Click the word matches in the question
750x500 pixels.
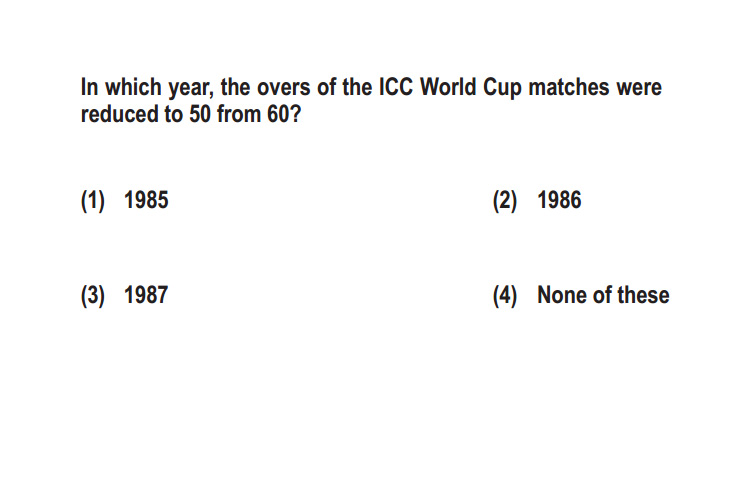click(x=569, y=87)
